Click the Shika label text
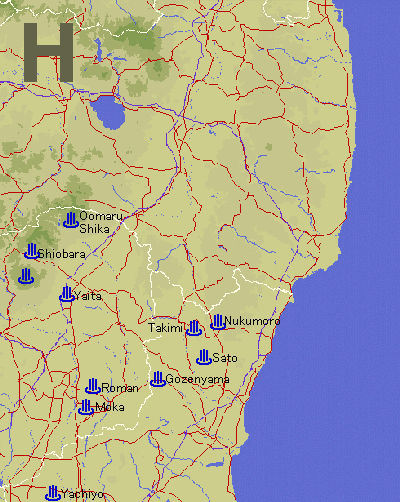 coord(94,229)
